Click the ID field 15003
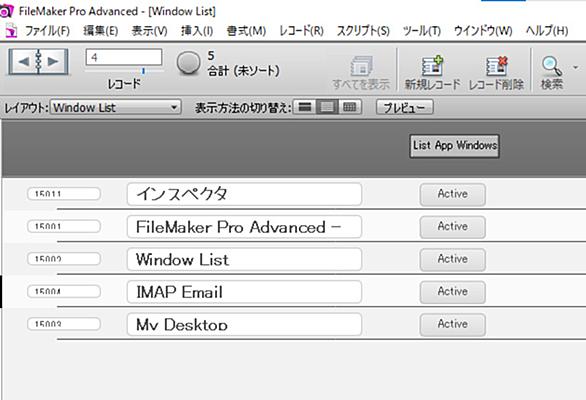586x400 pixels. pos(64,324)
